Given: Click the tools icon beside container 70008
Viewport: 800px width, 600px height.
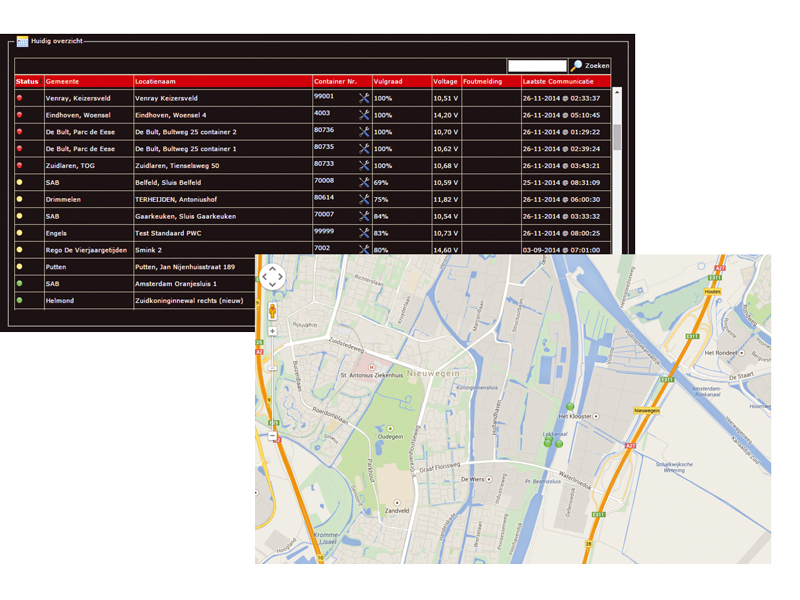Looking at the screenshot, I should [x=364, y=183].
